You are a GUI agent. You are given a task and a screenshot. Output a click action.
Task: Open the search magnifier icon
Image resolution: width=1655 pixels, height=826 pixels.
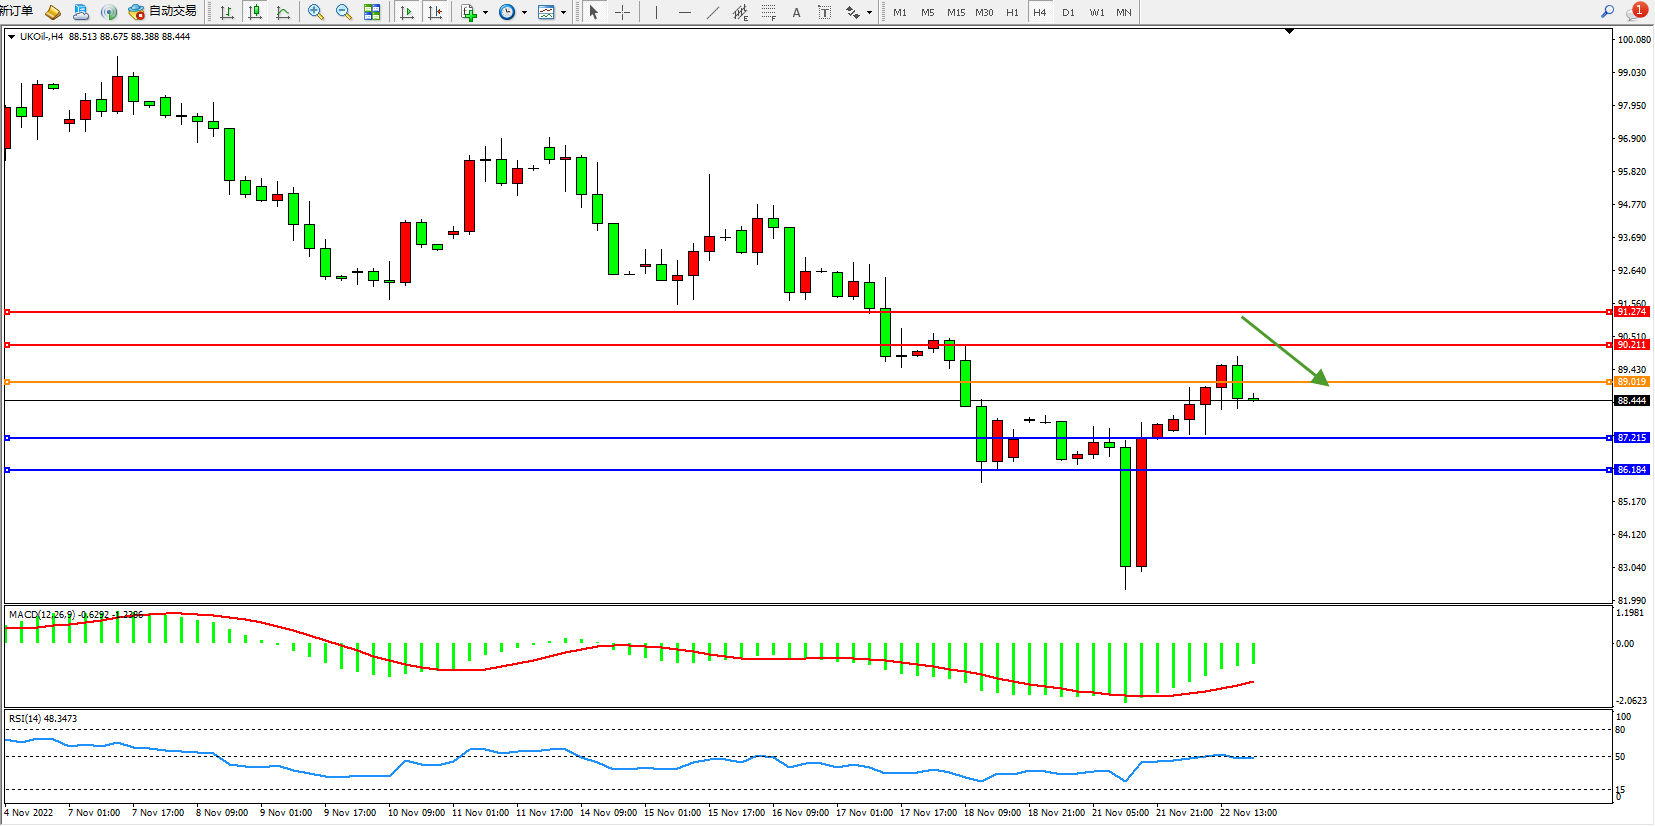1607,12
